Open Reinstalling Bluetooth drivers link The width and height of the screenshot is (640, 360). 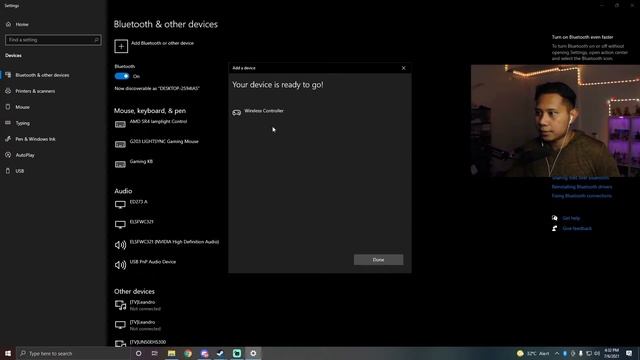582,187
